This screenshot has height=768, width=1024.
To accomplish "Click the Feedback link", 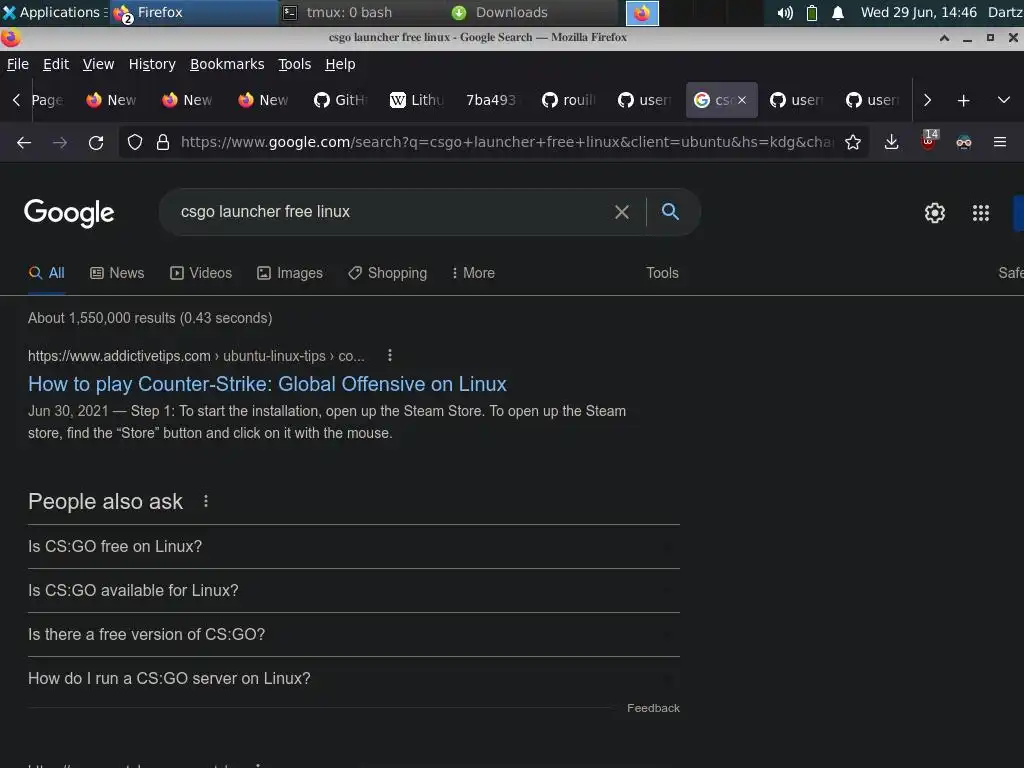I will click(653, 708).
